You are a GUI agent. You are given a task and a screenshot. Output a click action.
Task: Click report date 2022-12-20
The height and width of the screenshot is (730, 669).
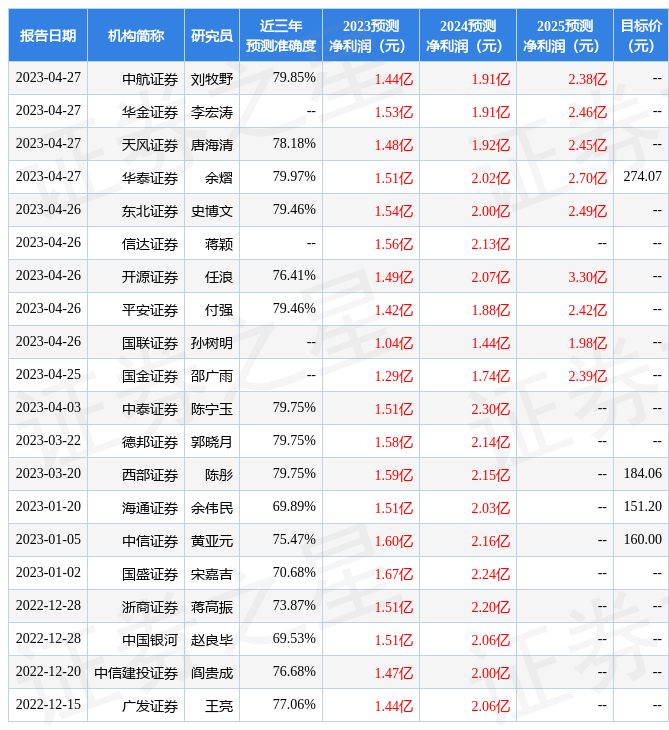click(x=48, y=672)
